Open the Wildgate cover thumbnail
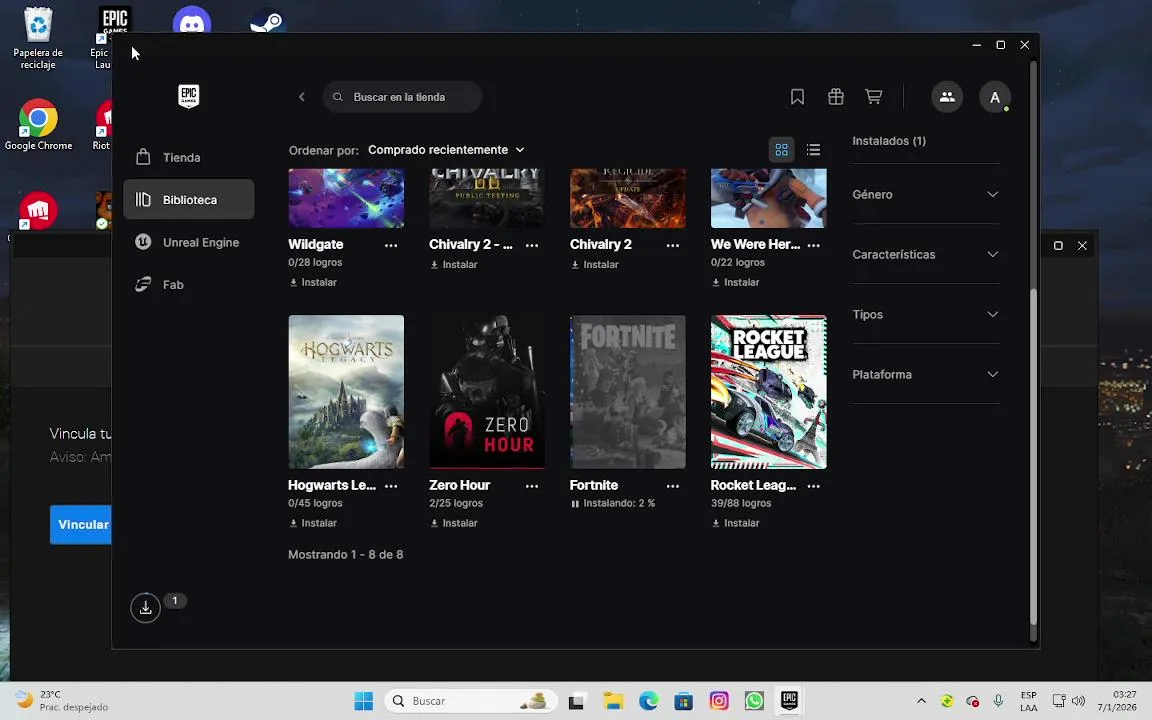 point(346,198)
